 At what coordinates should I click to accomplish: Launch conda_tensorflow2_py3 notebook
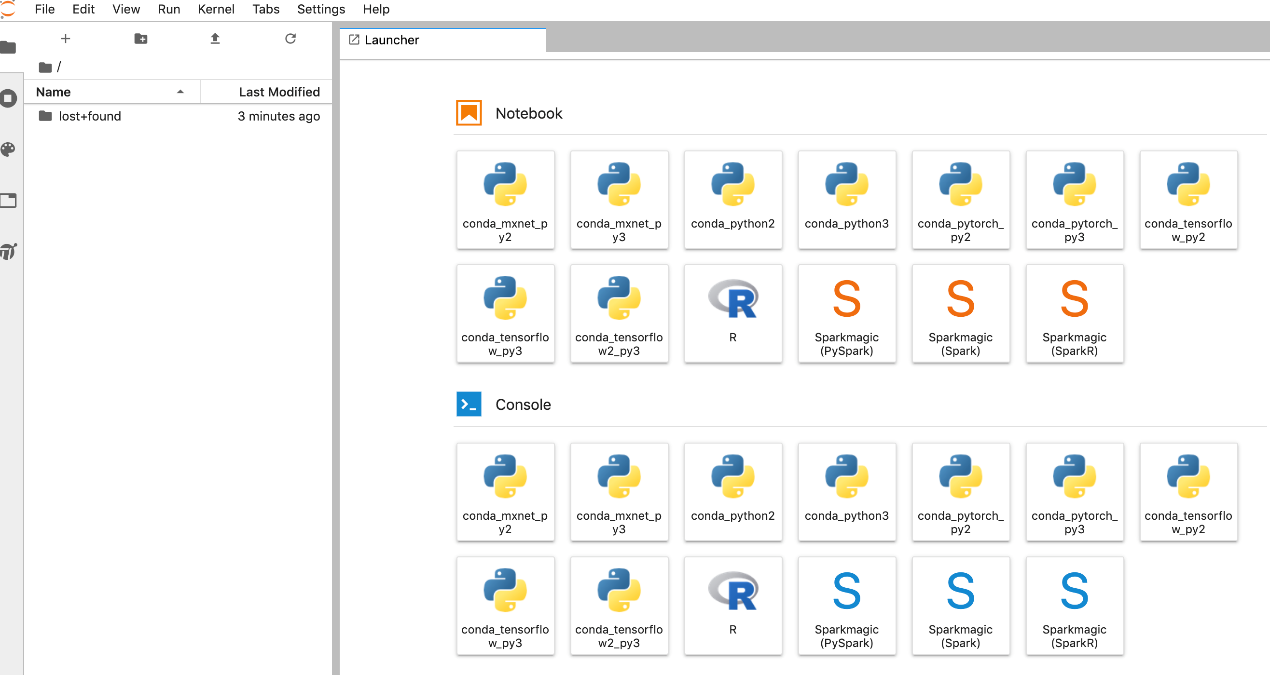click(618, 312)
